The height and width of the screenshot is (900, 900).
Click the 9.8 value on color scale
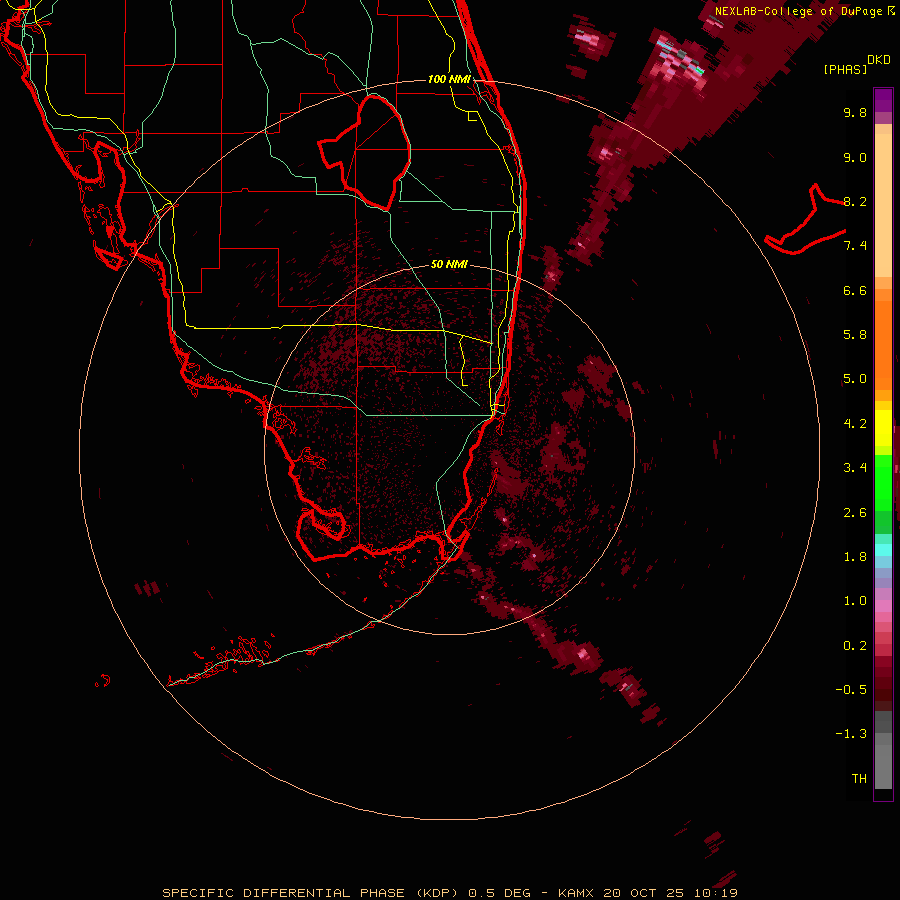(855, 113)
